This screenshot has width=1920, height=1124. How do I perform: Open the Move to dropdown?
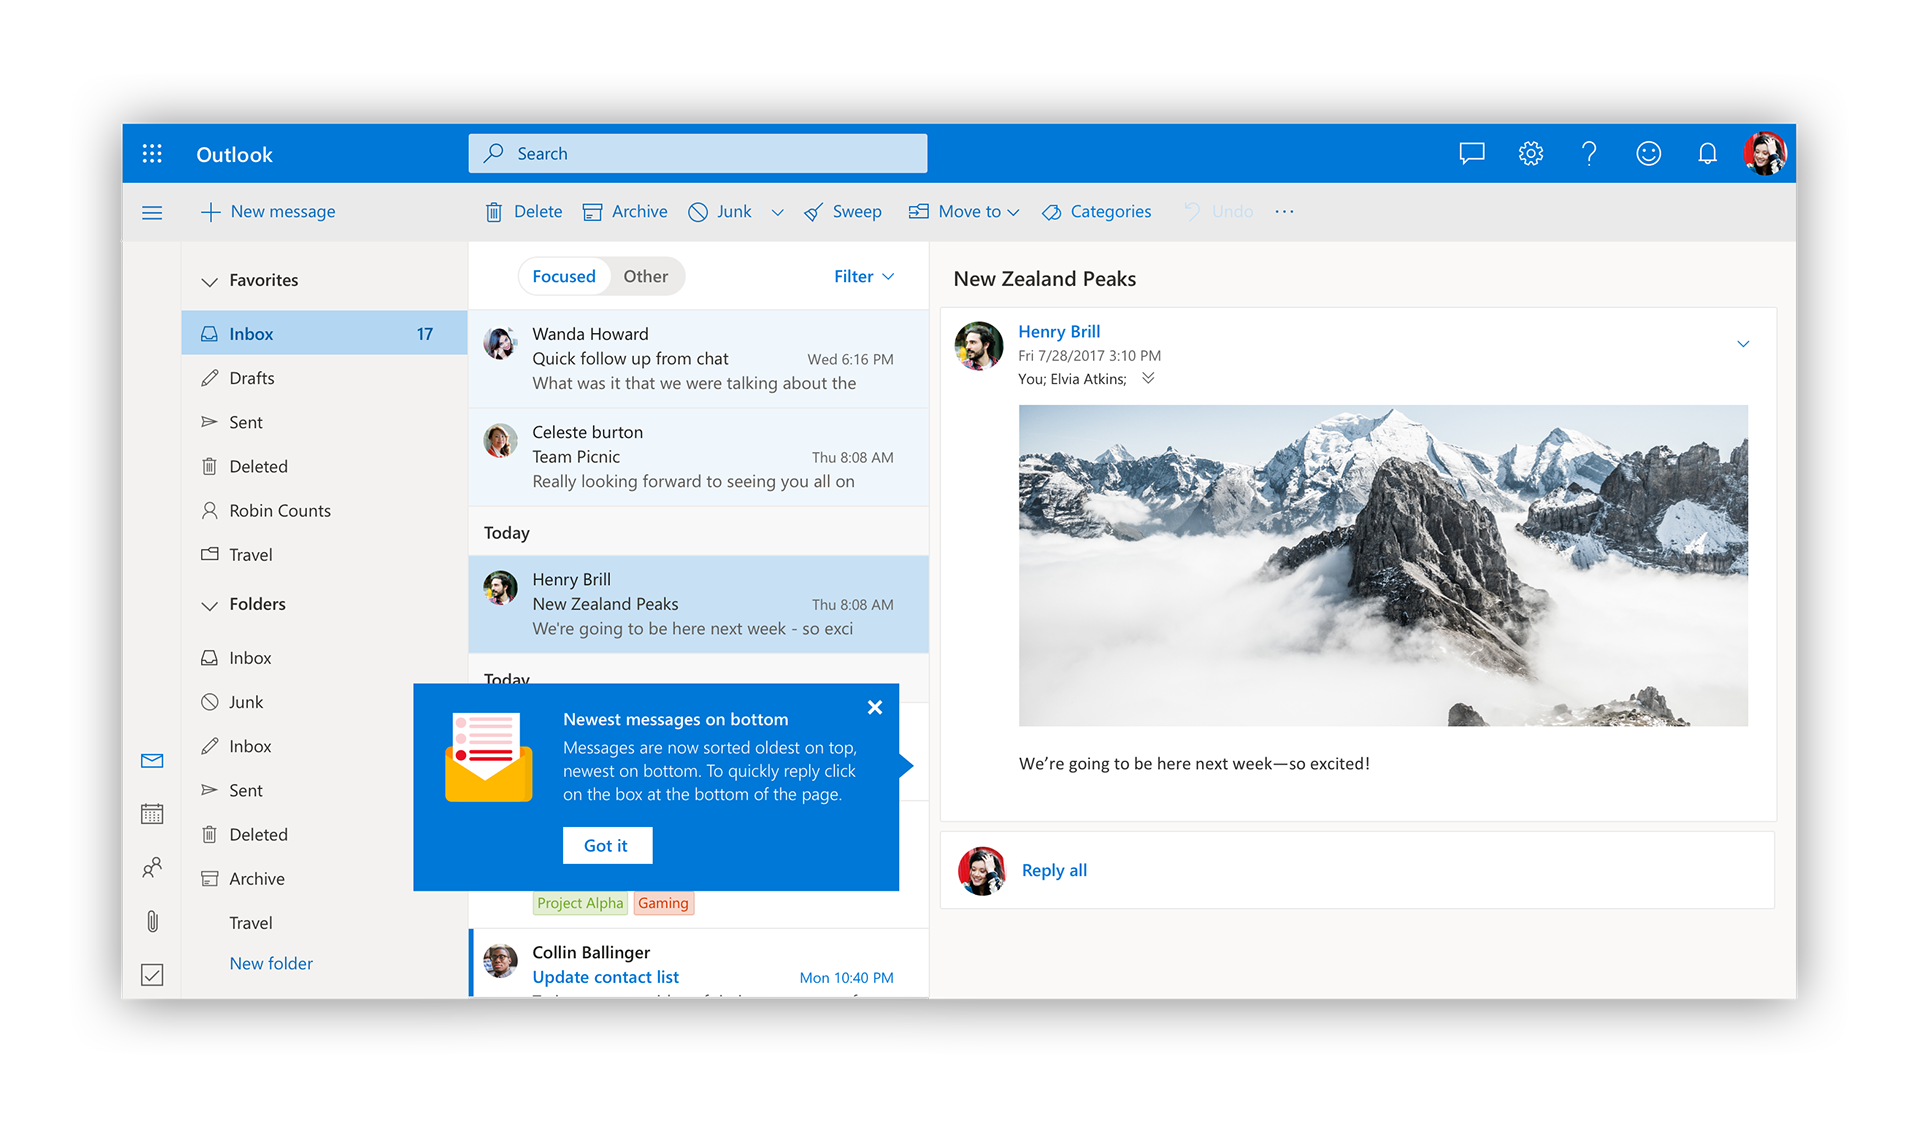pyautogui.click(x=964, y=212)
